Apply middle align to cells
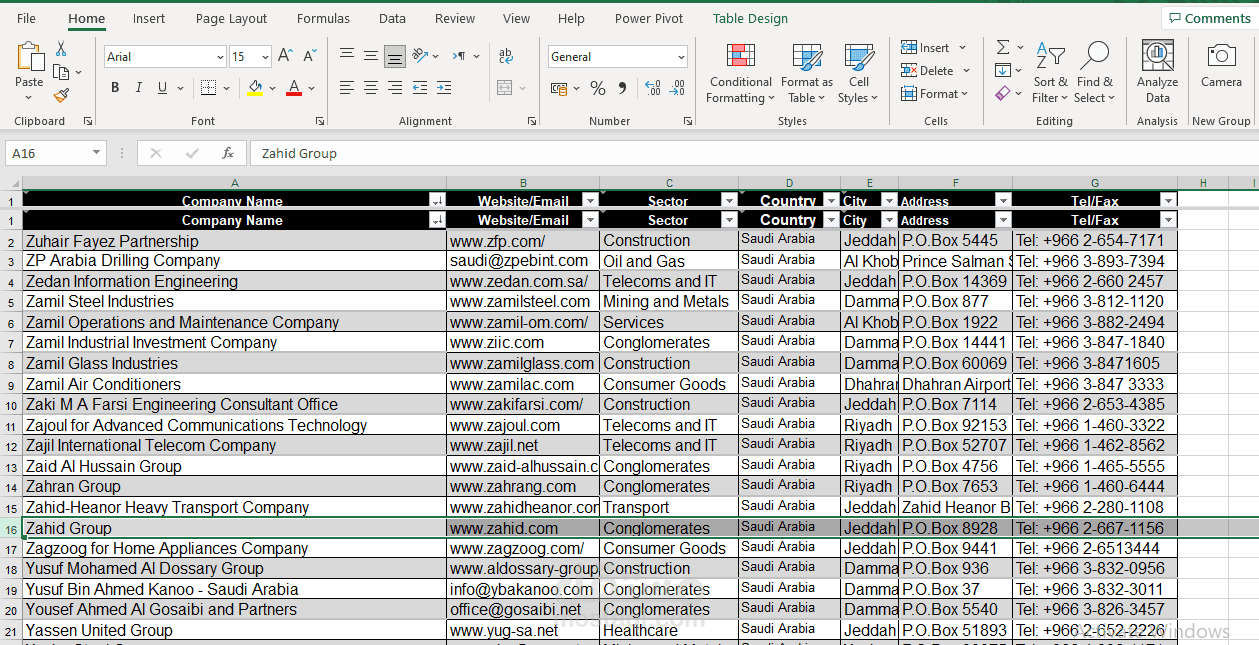This screenshot has height=645, width=1259. pos(371,56)
